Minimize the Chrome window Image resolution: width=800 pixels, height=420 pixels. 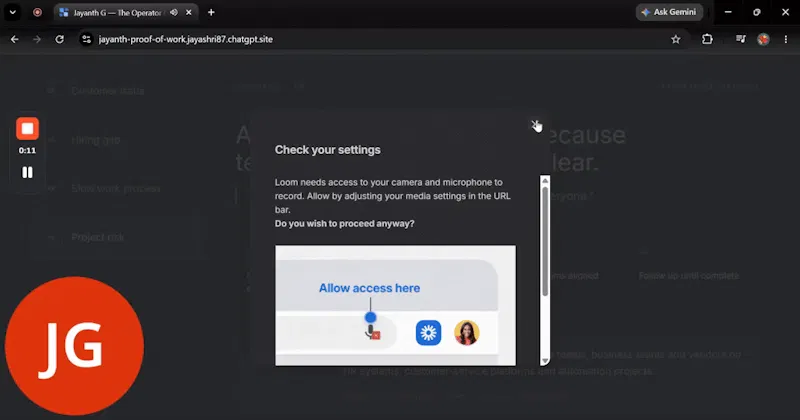(x=728, y=12)
